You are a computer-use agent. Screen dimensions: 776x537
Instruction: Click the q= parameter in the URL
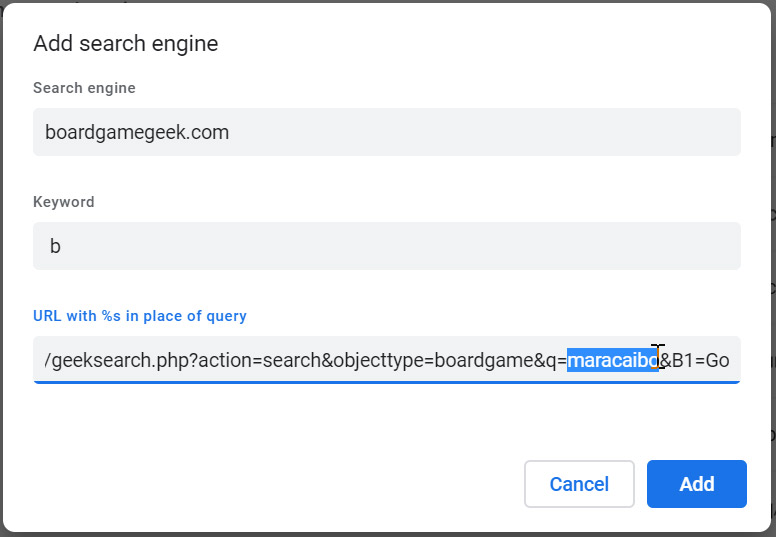click(557, 361)
